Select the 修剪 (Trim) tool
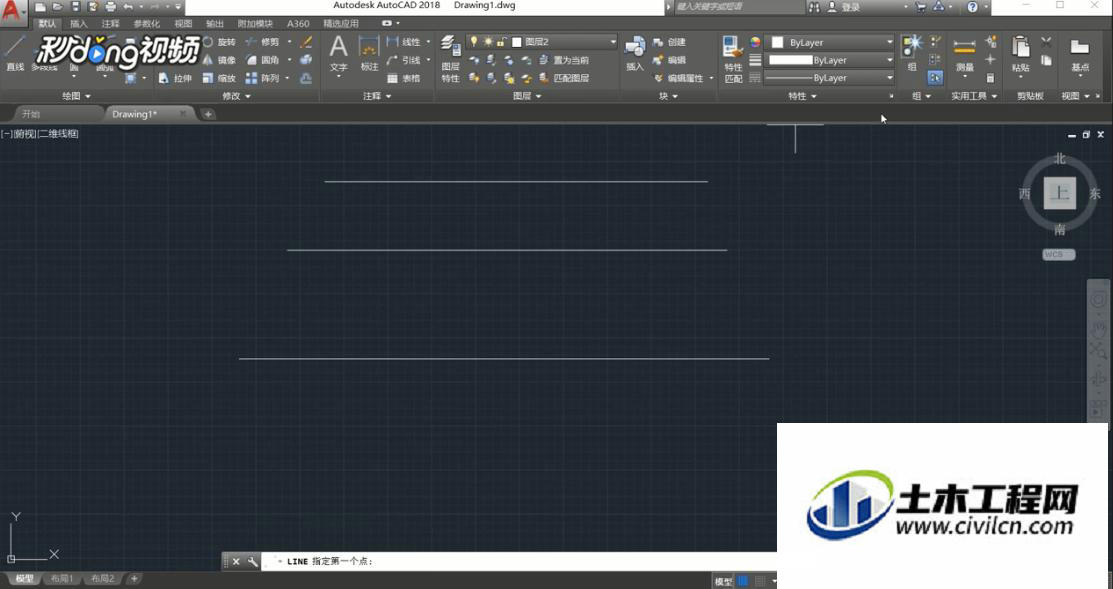Image resolution: width=1113 pixels, height=589 pixels. [263, 43]
